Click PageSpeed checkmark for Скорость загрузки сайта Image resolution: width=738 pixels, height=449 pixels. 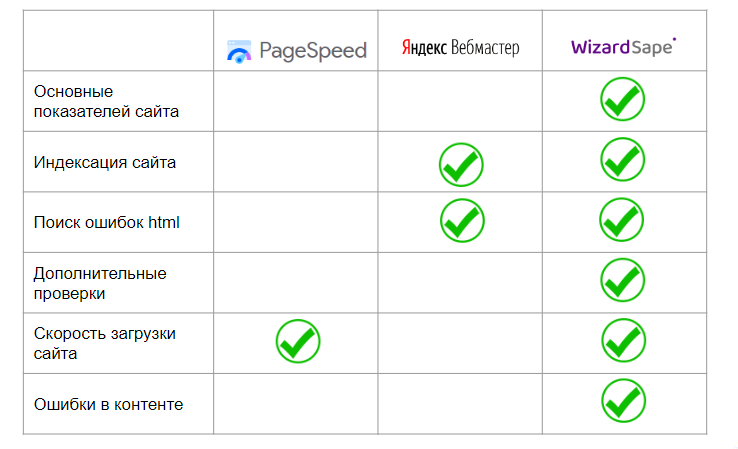tap(298, 341)
